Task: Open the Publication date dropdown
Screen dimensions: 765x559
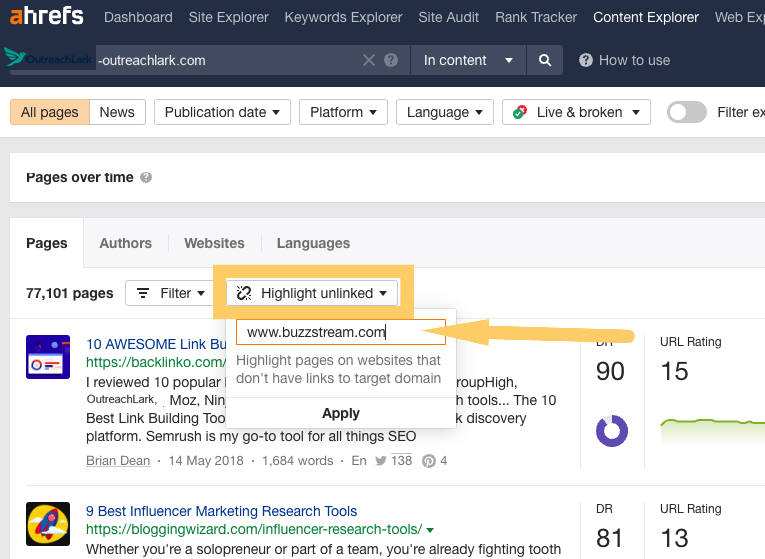Action: 222,112
